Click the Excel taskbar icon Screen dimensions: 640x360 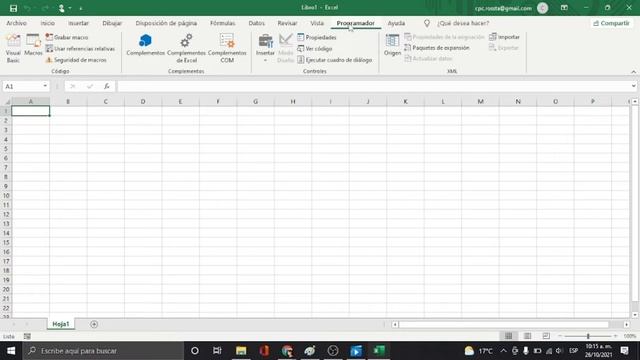pos(379,351)
